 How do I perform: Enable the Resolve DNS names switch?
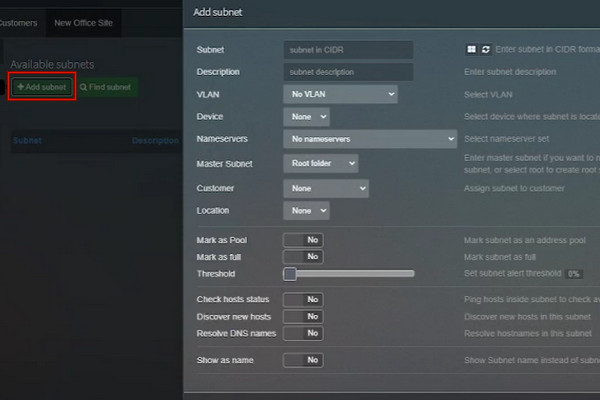pyautogui.click(x=303, y=333)
